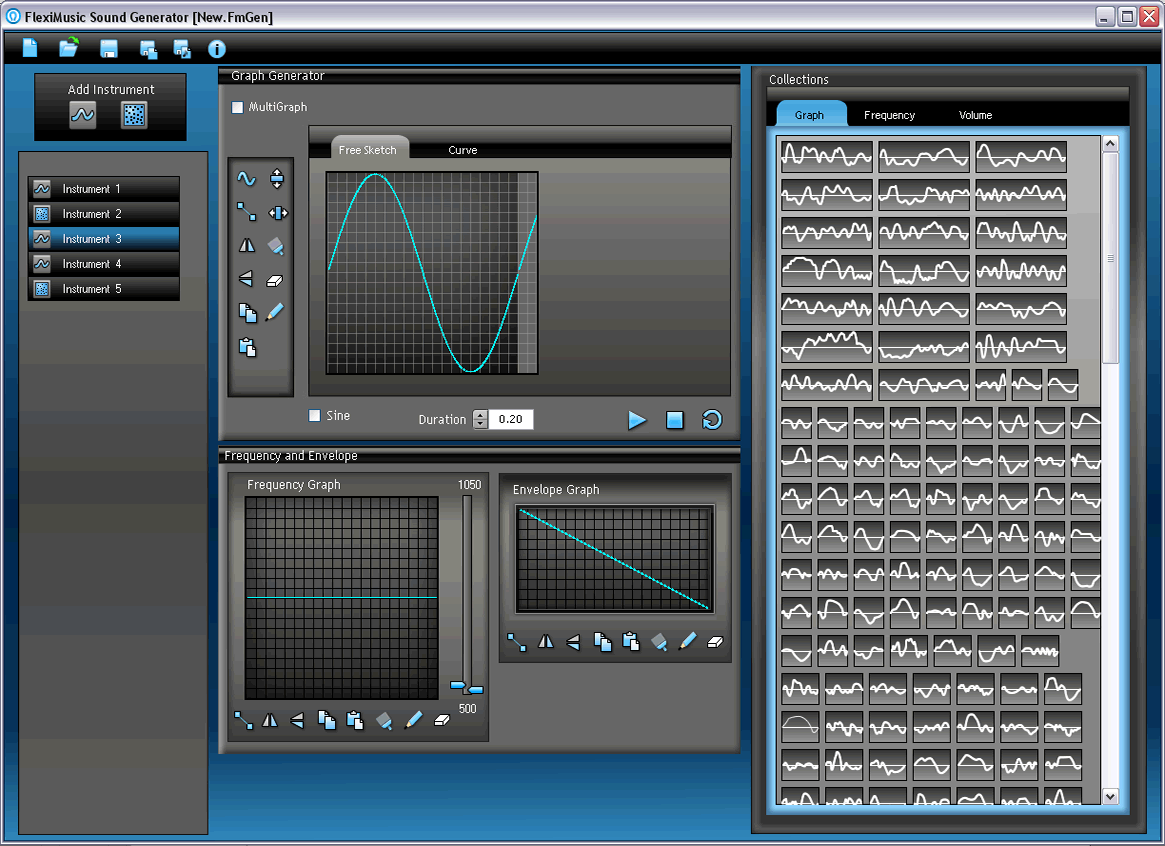Image resolution: width=1165 pixels, height=846 pixels.
Task: Add a noise-type instrument under Add Instrument
Action: click(x=134, y=116)
